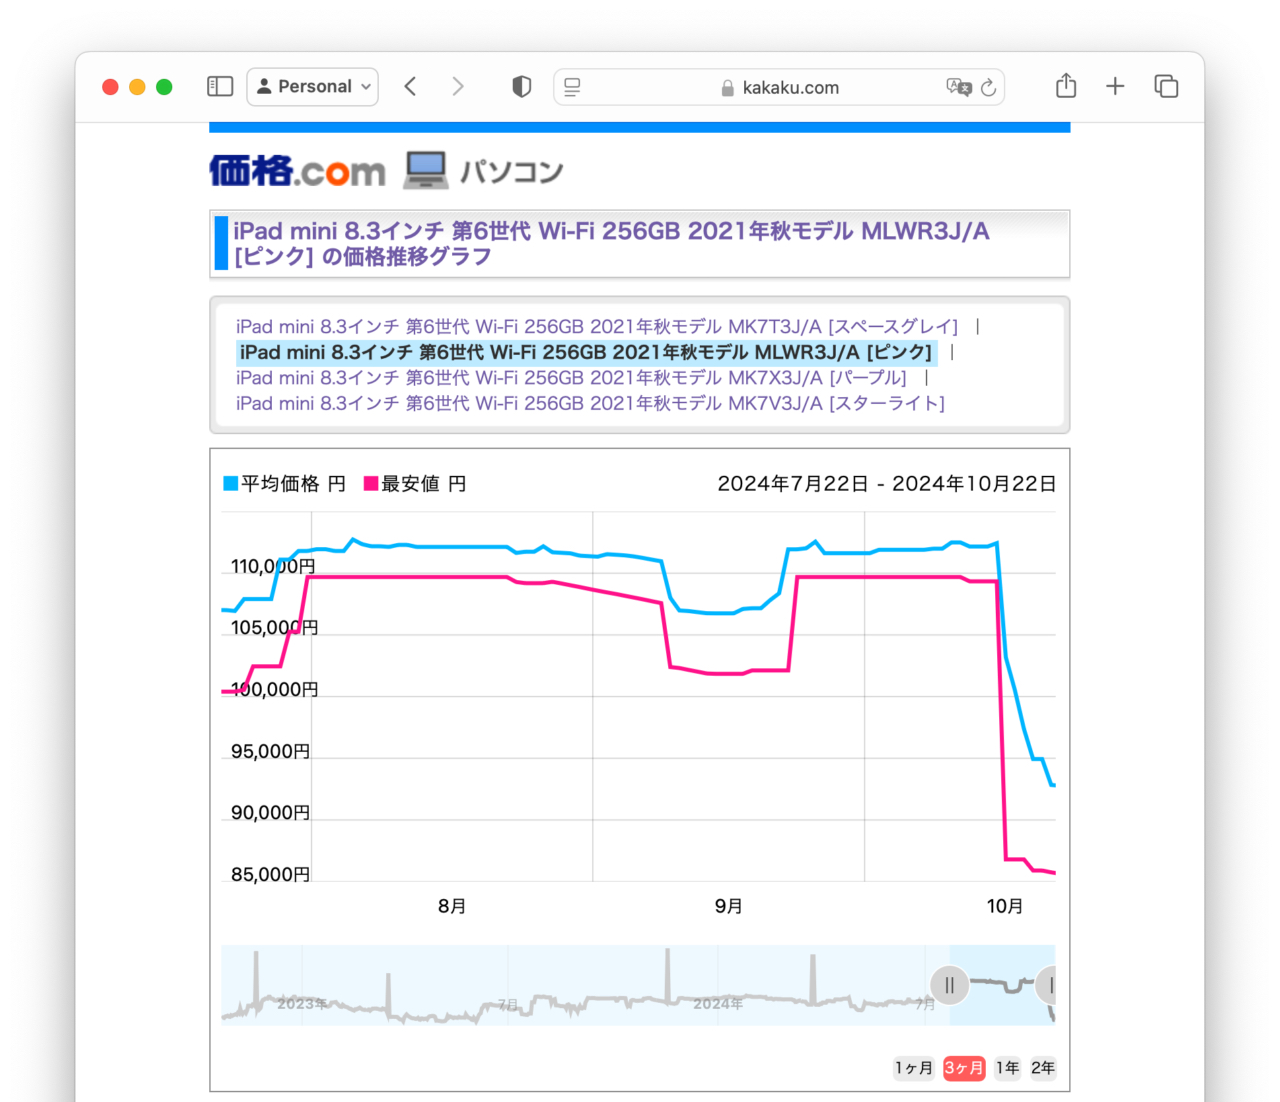
Task: Select the highlighted MLWR3J/A ピンク model
Action: pyautogui.click(x=586, y=352)
